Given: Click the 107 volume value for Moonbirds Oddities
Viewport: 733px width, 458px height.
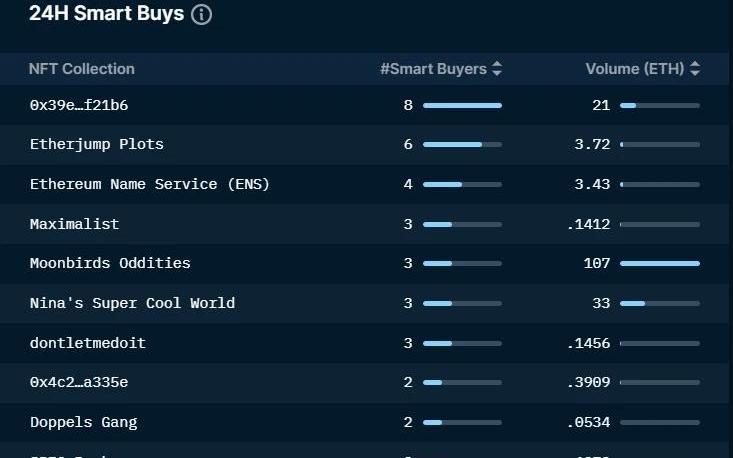Looking at the screenshot, I should coord(597,263).
